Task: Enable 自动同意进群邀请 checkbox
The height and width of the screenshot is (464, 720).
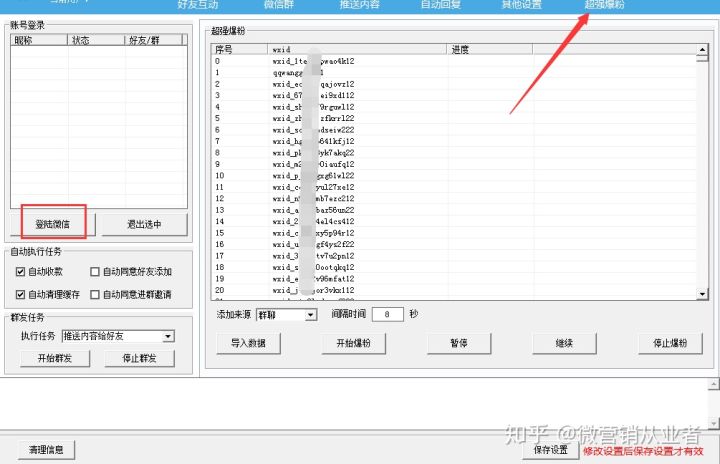Action: pyautogui.click(x=95, y=294)
